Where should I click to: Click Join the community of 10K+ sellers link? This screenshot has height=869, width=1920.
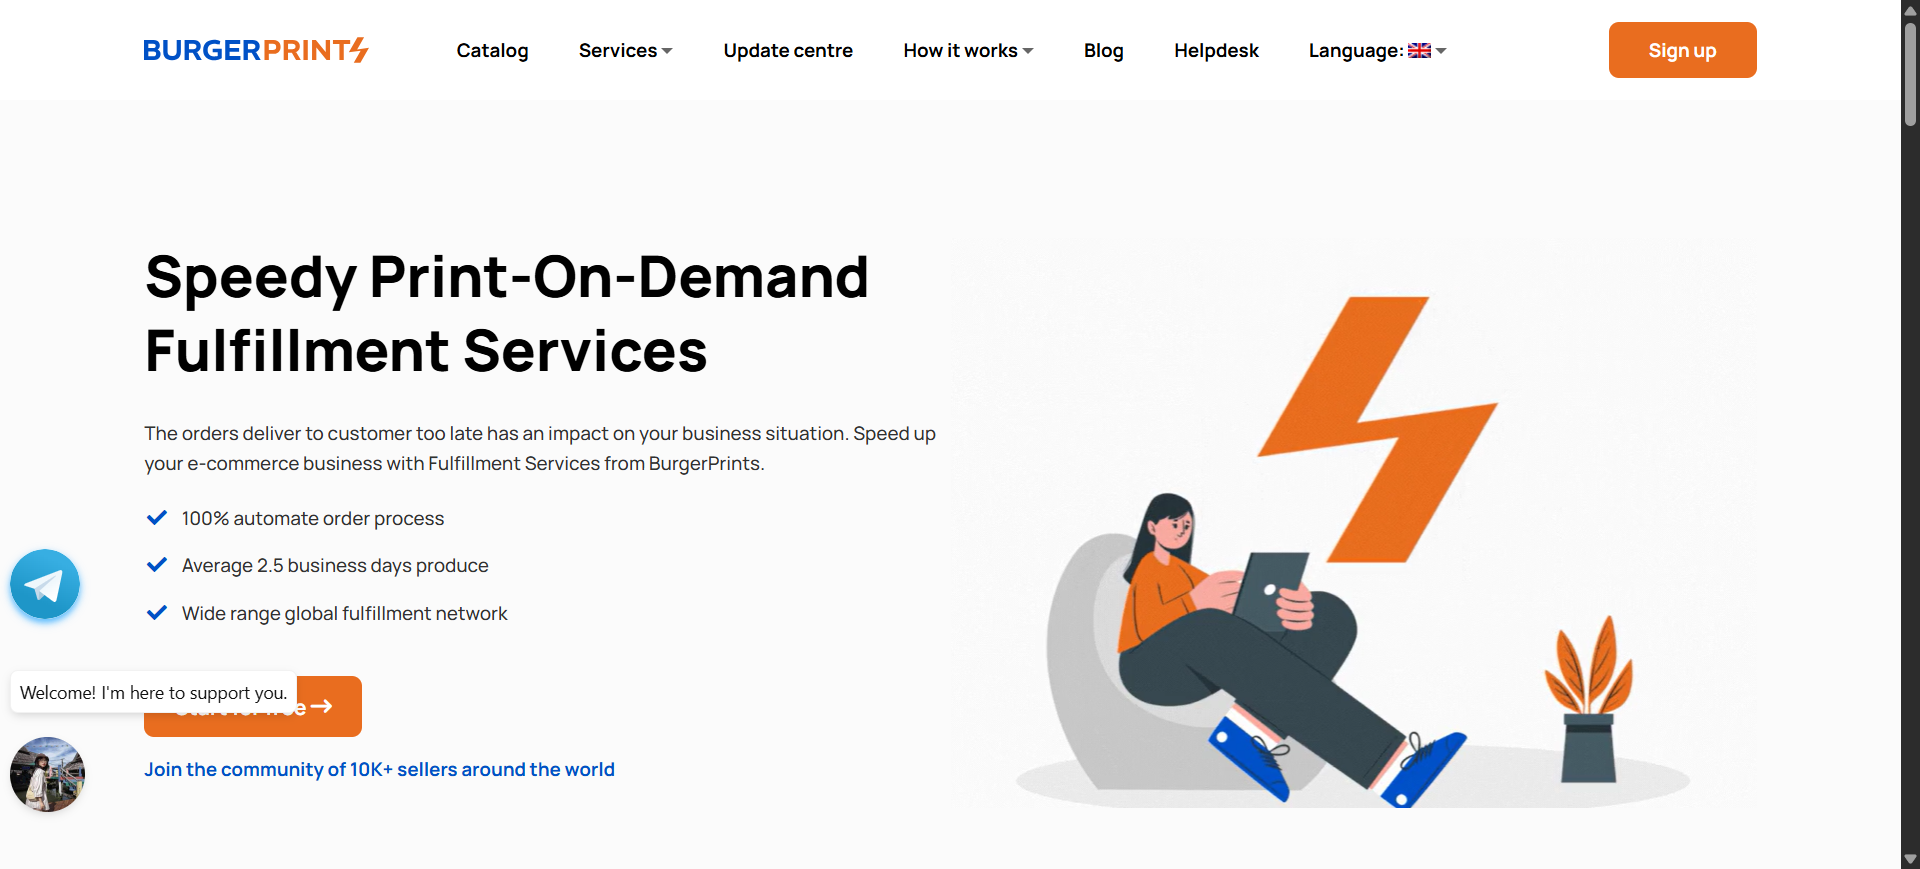pyautogui.click(x=379, y=769)
